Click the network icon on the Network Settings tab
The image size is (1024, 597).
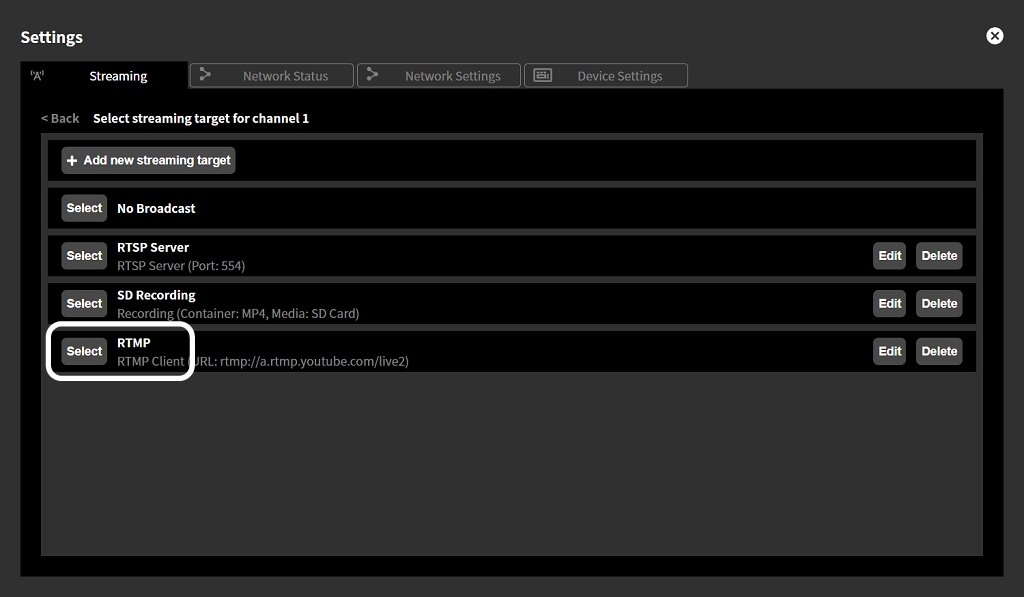(x=372, y=74)
